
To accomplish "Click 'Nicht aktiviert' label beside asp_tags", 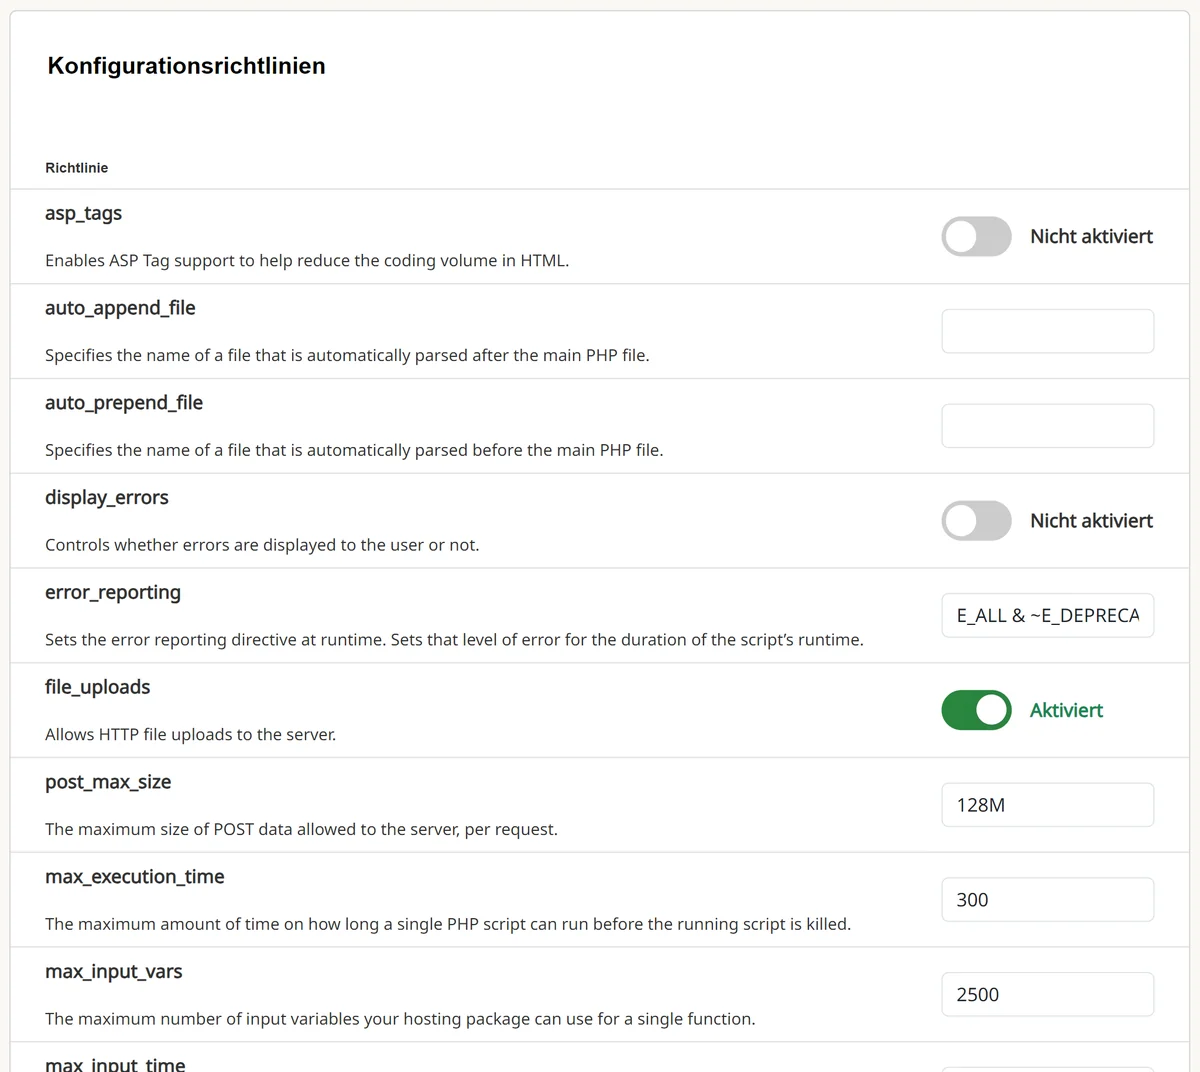I will (x=1091, y=236).
